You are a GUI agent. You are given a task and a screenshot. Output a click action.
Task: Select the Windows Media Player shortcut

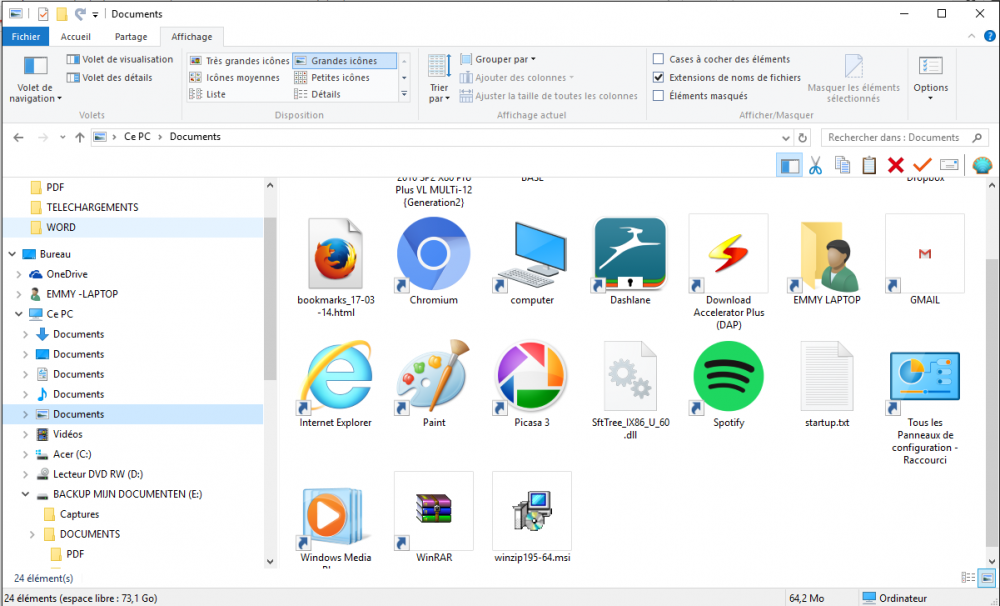[335, 515]
